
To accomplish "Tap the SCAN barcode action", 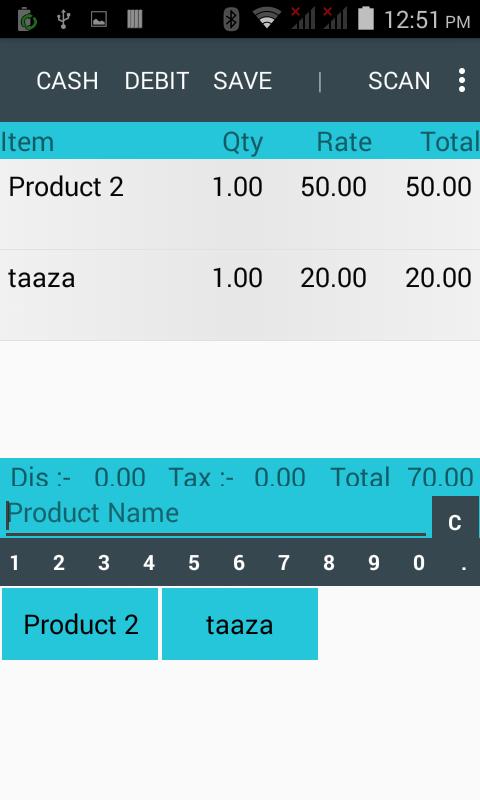I will tap(399, 81).
